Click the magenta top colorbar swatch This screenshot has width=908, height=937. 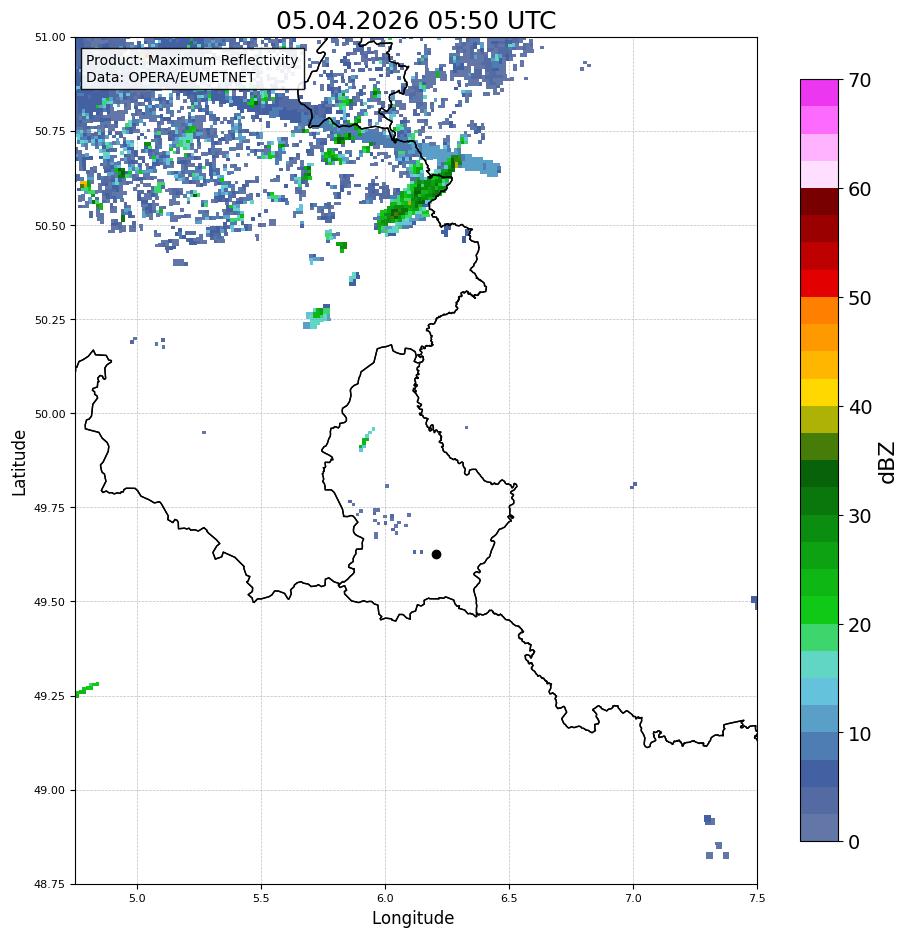820,93
